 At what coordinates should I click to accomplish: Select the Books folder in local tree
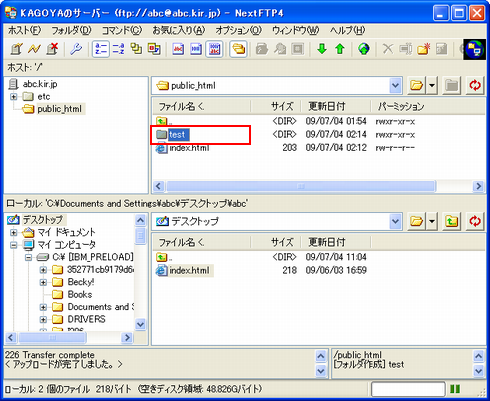tap(80, 295)
